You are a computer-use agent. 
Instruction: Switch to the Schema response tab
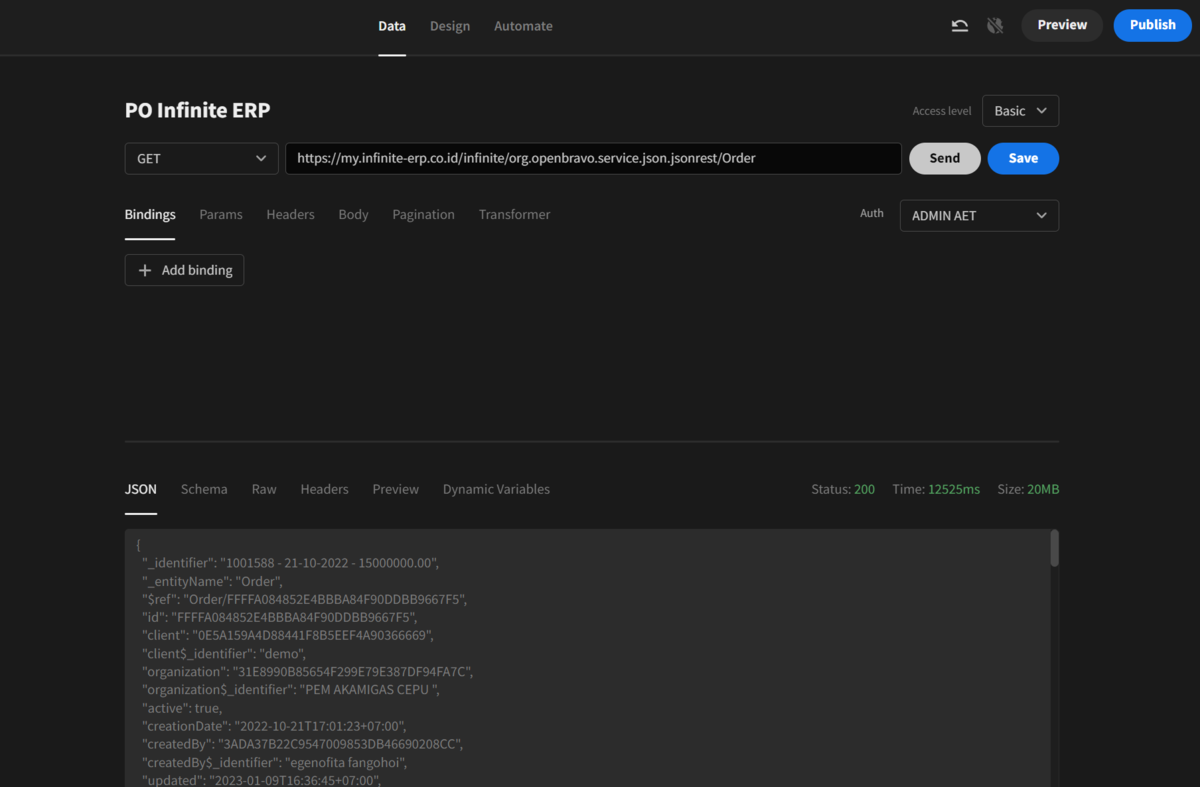204,489
